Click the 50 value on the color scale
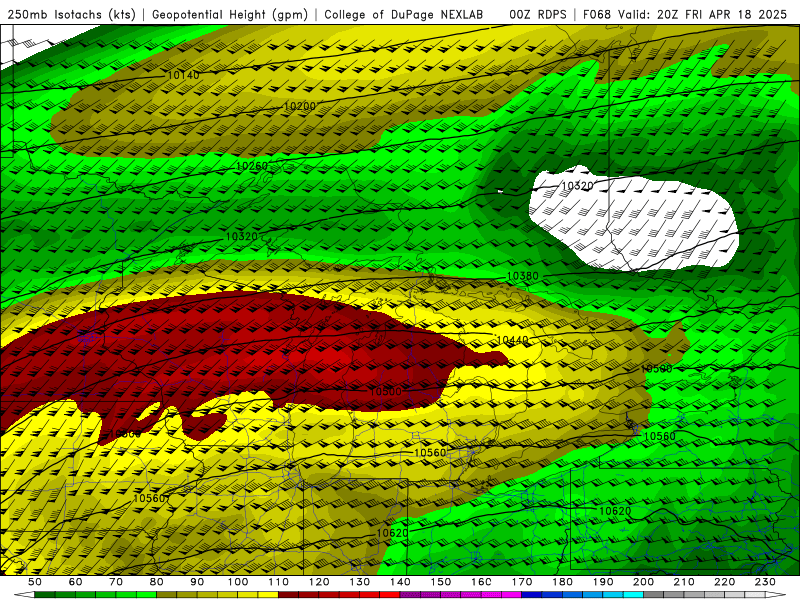Viewport: 800px width, 600px height. tap(35, 582)
